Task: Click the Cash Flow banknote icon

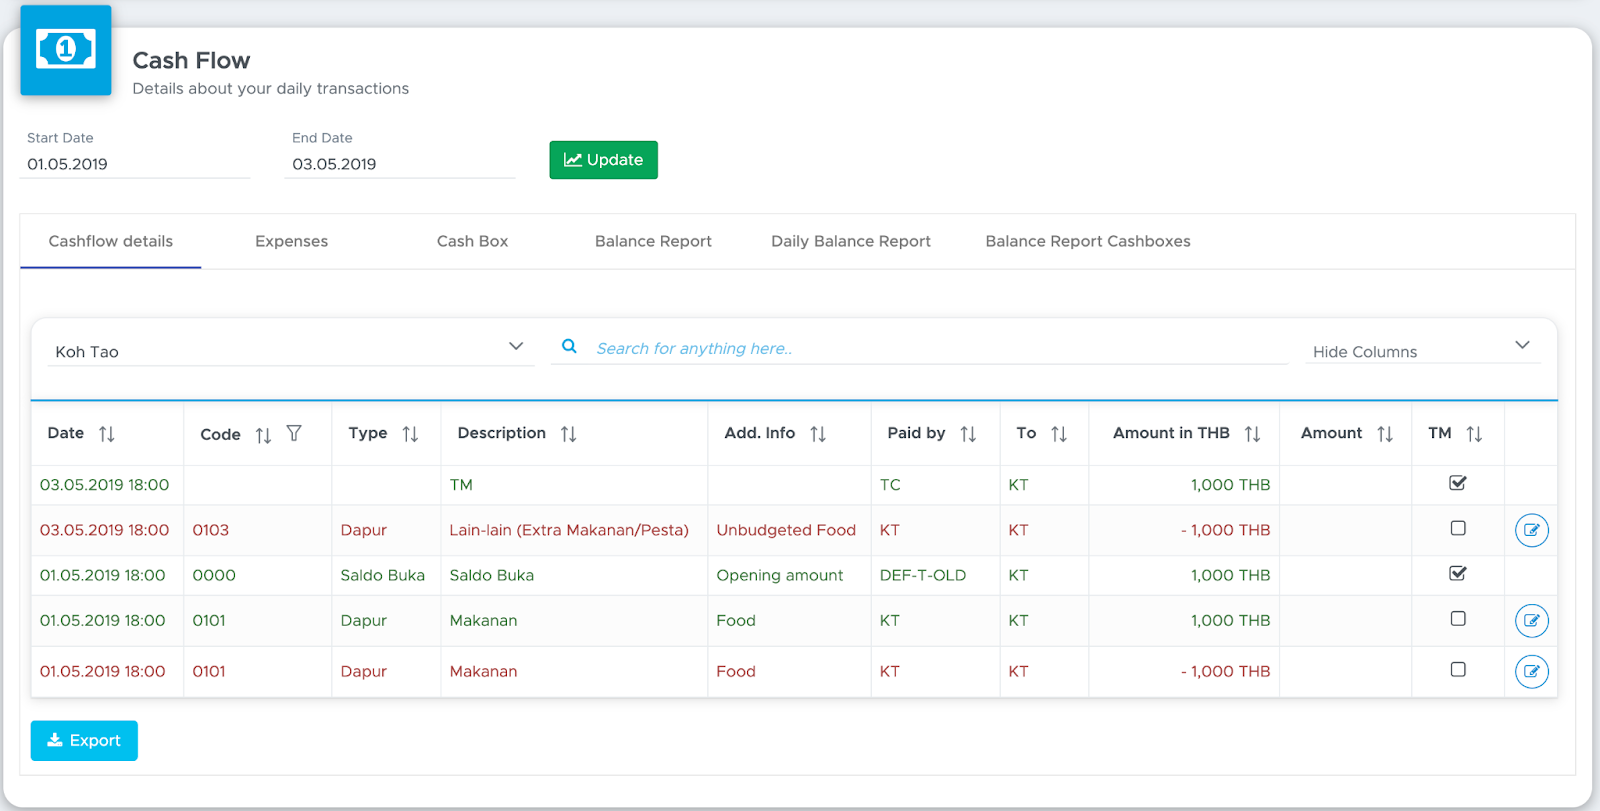Action: [66, 49]
